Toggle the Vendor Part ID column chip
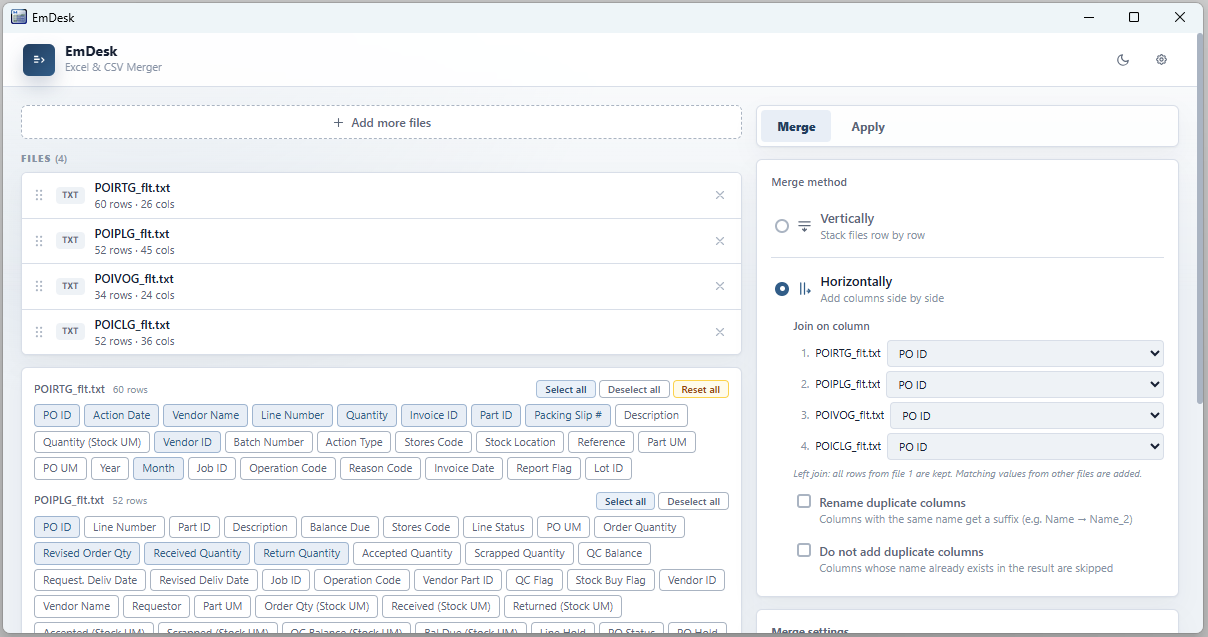The width and height of the screenshot is (1208, 637). pyautogui.click(x=458, y=580)
